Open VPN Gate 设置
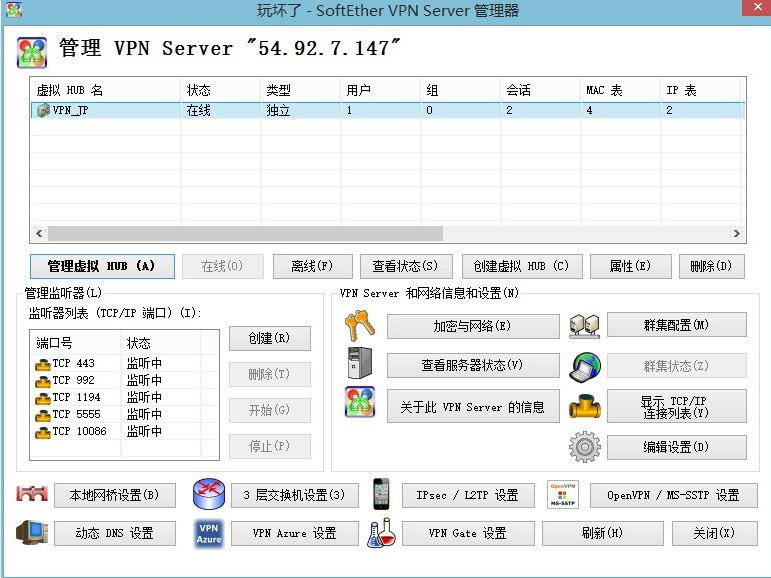 468,533
